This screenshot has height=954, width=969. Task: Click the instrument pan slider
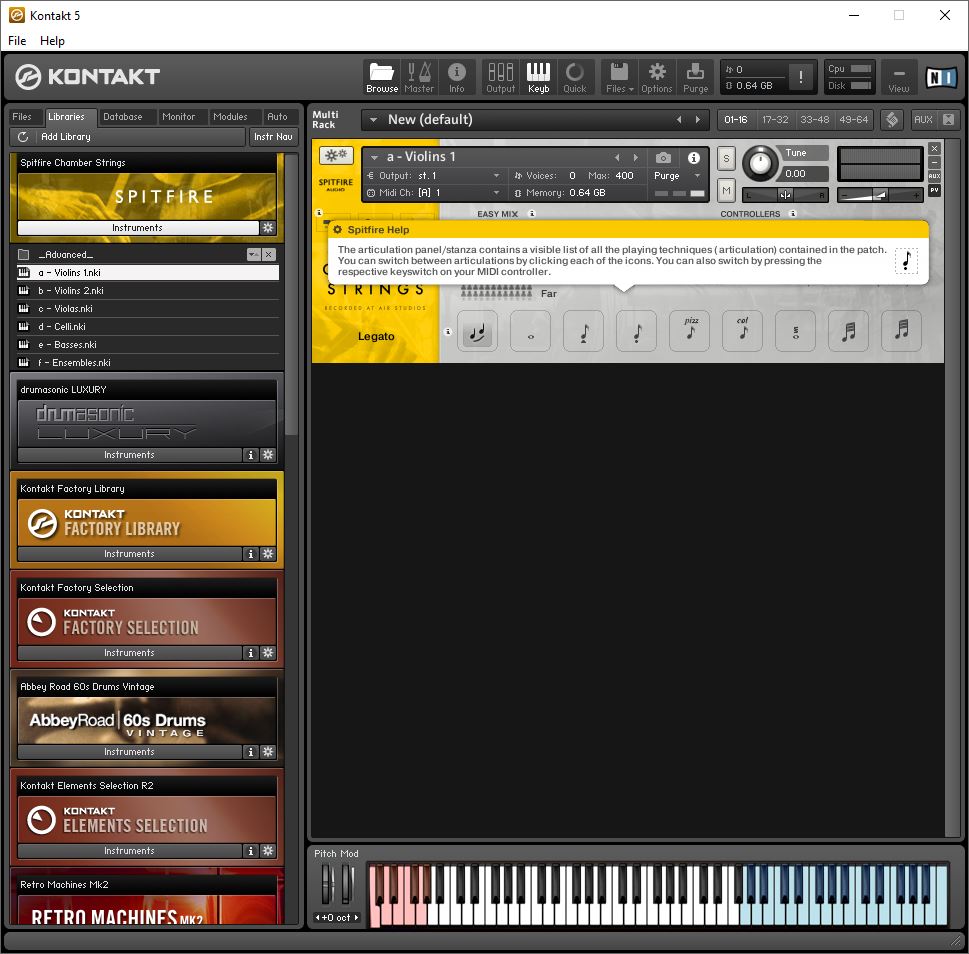(785, 195)
